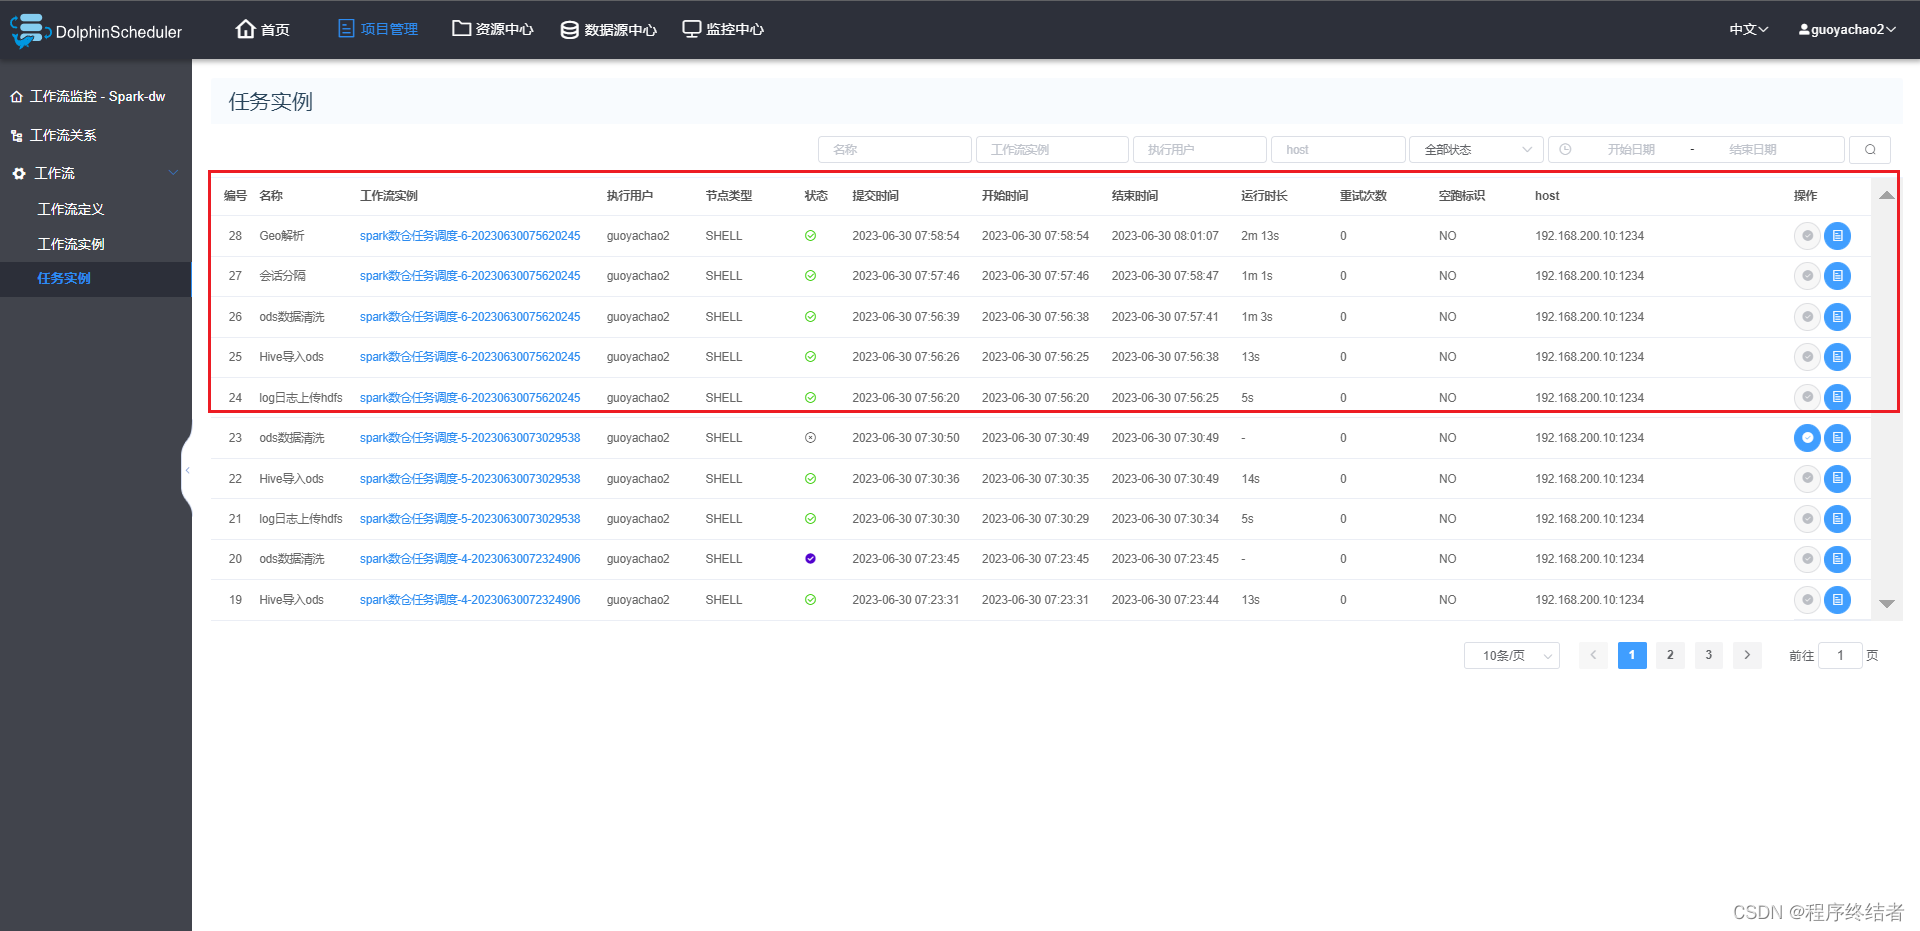
Task: Open the 10条/页 page size dropdown
Action: tap(1512, 656)
